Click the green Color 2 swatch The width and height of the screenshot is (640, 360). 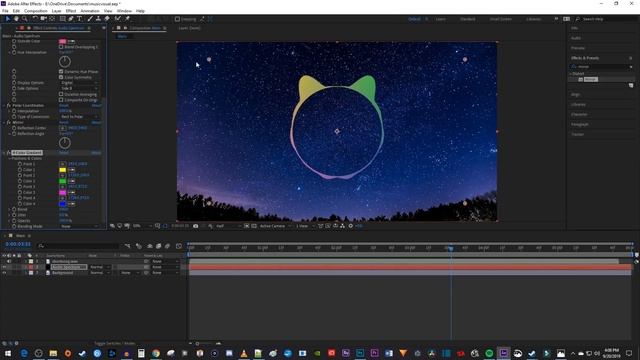[62, 181]
